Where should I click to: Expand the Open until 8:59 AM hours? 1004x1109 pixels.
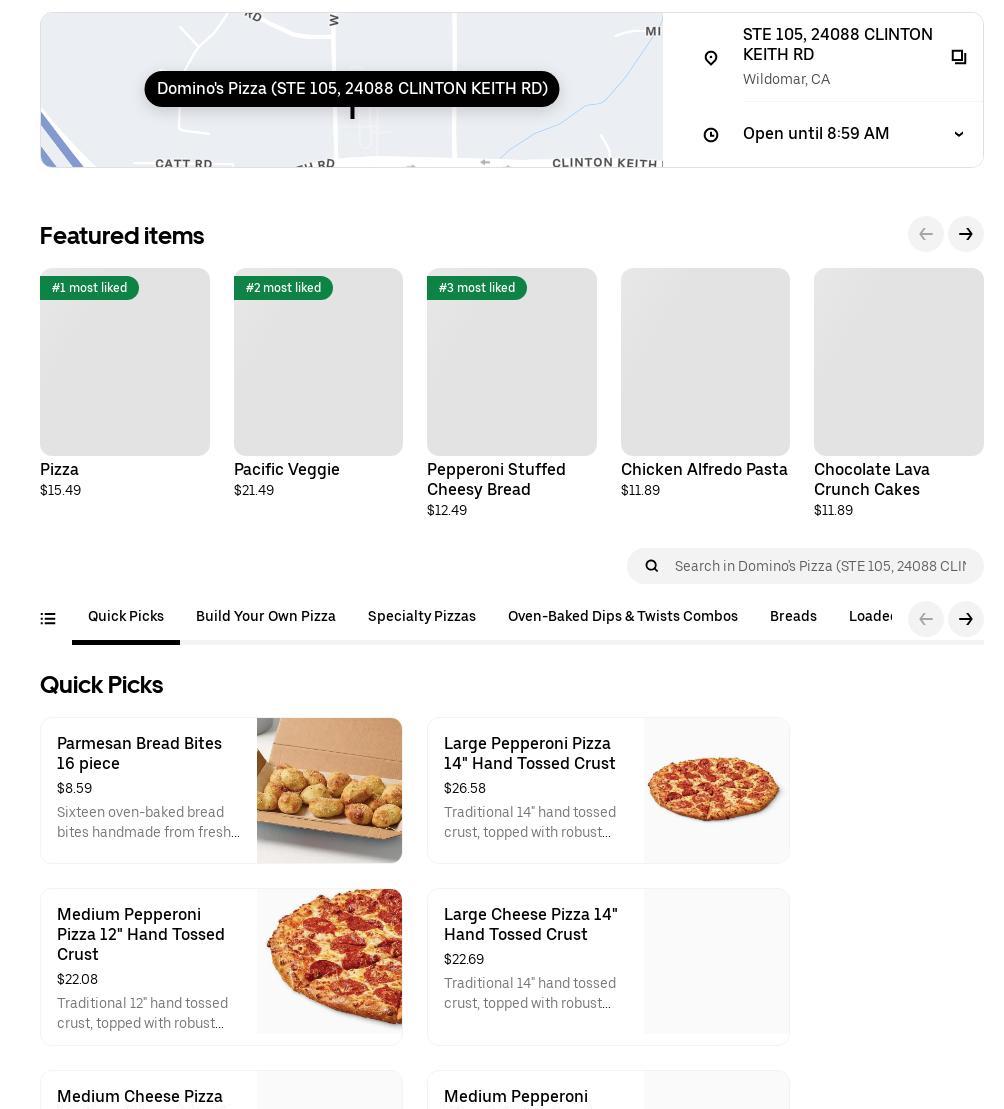958,134
